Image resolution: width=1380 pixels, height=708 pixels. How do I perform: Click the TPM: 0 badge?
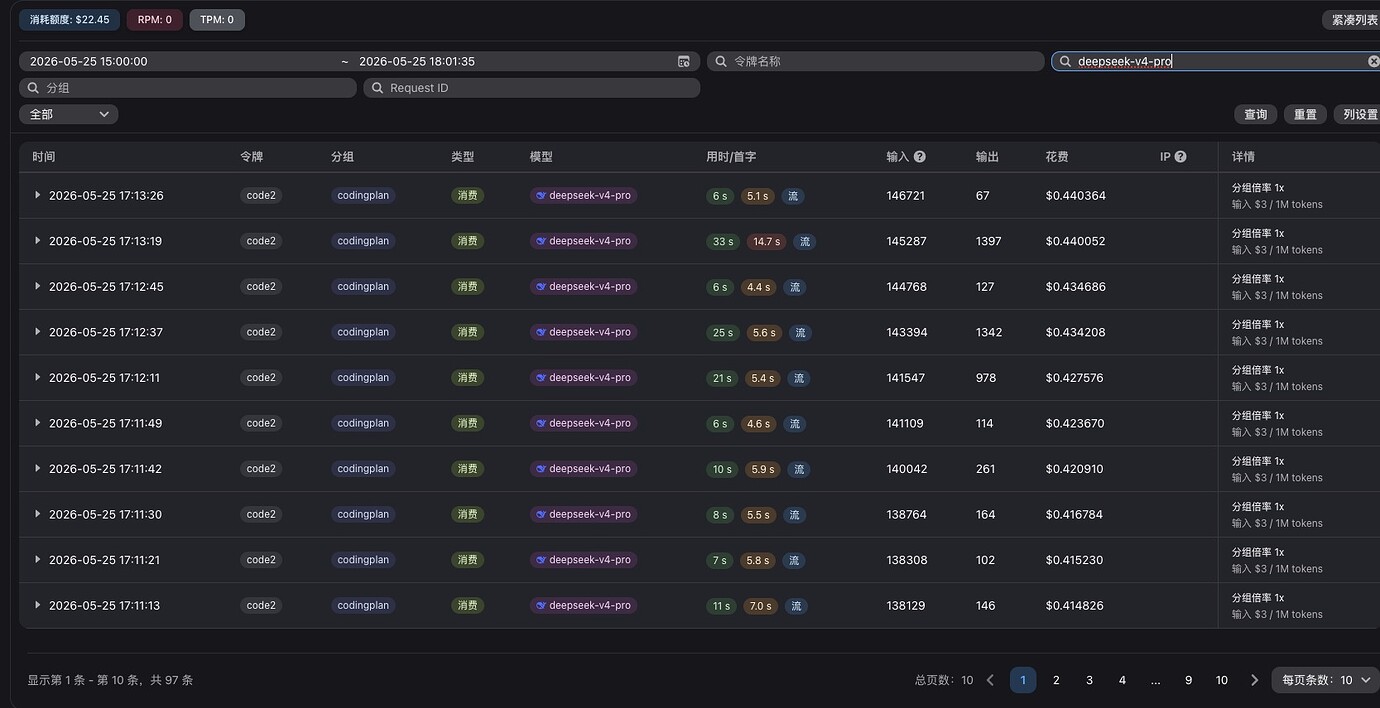click(217, 20)
